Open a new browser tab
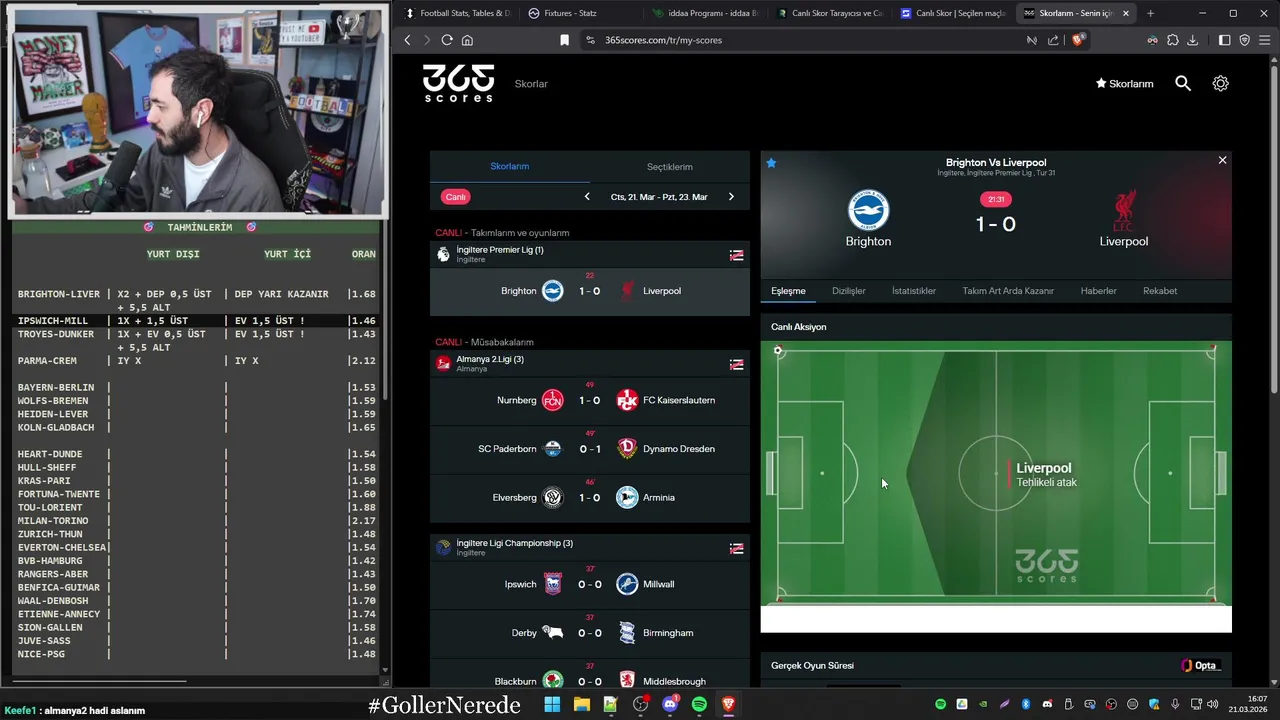This screenshot has width=1280, height=720. click(x=1150, y=13)
